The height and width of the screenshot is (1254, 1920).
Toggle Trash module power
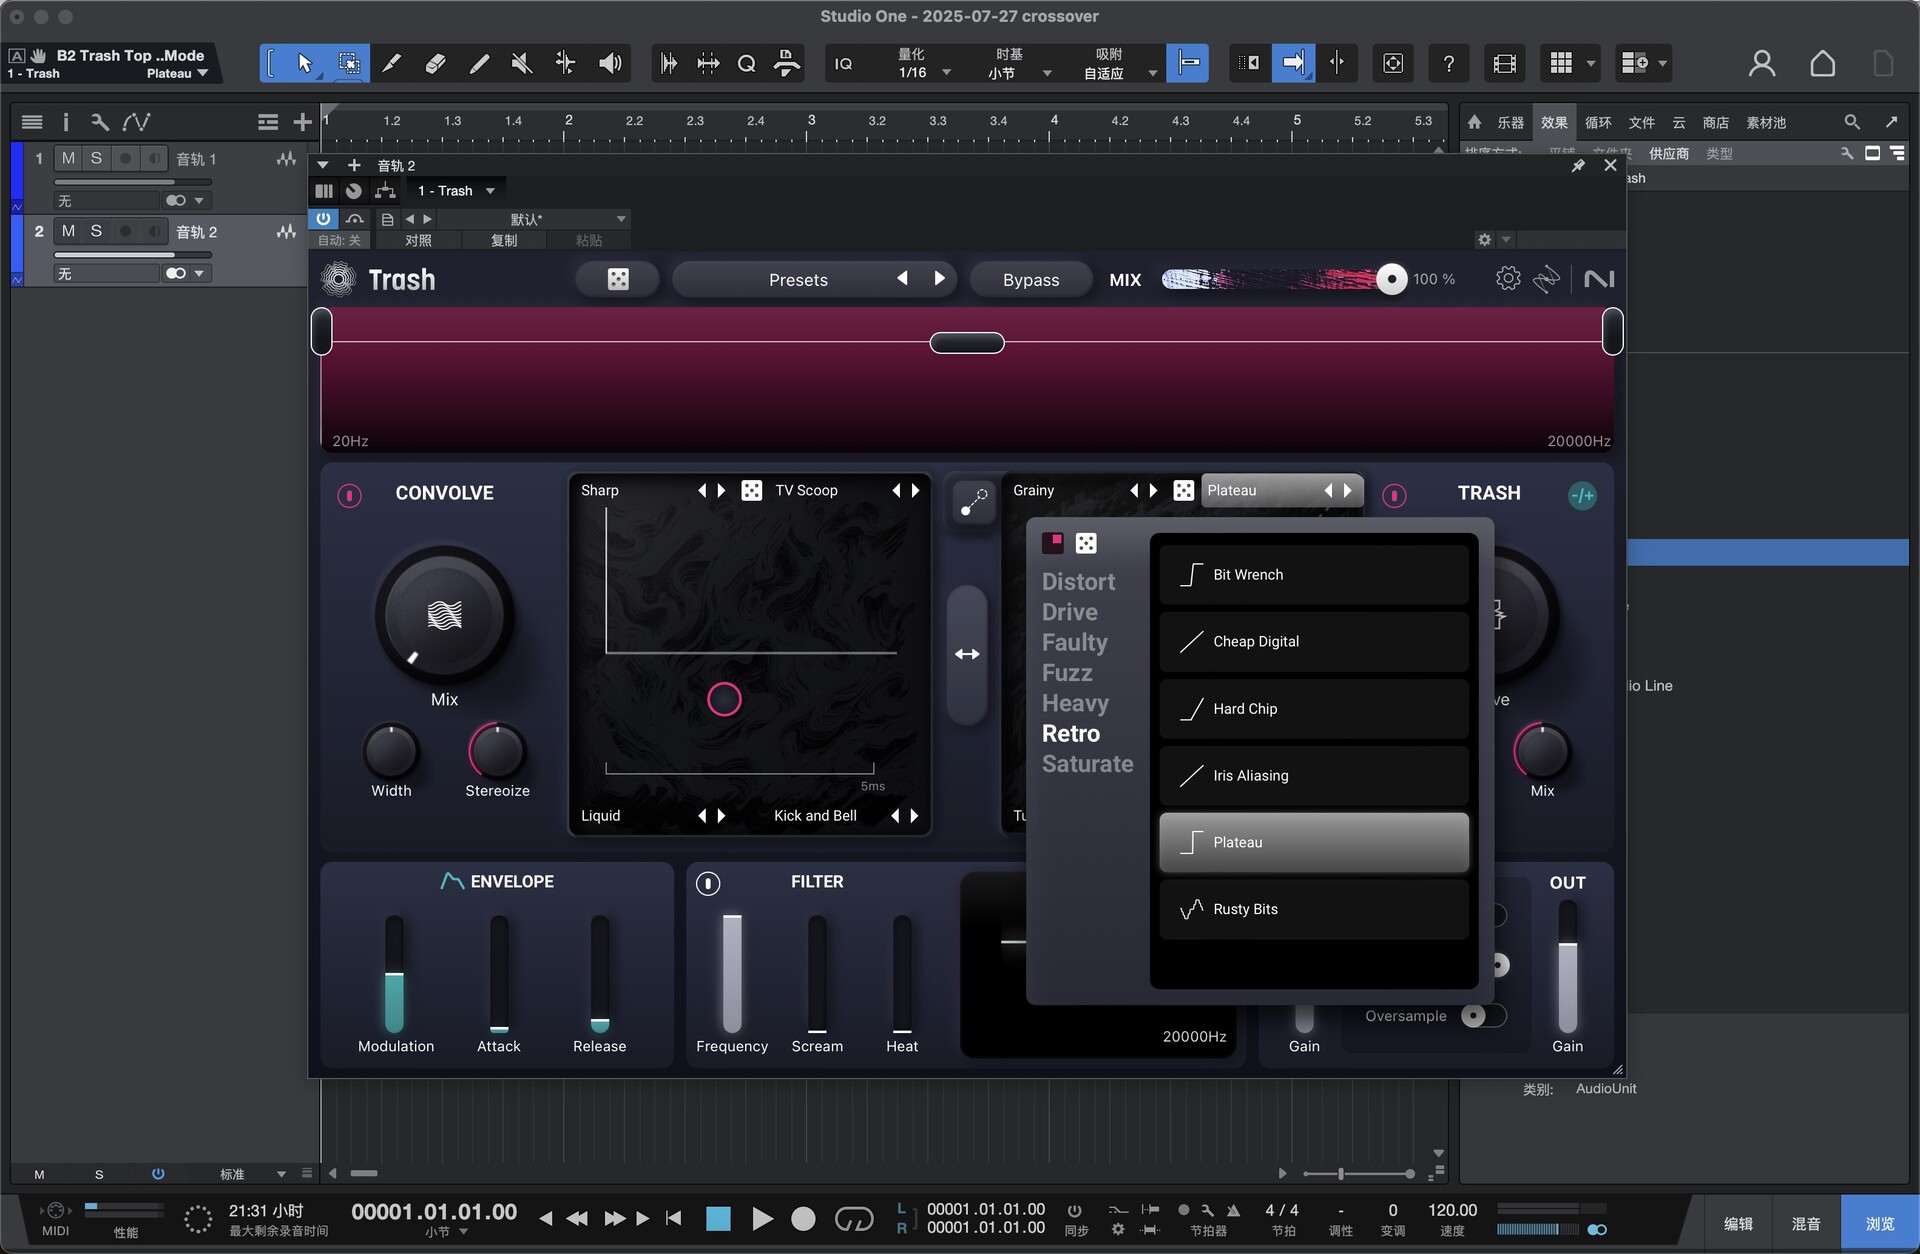pyautogui.click(x=1394, y=495)
